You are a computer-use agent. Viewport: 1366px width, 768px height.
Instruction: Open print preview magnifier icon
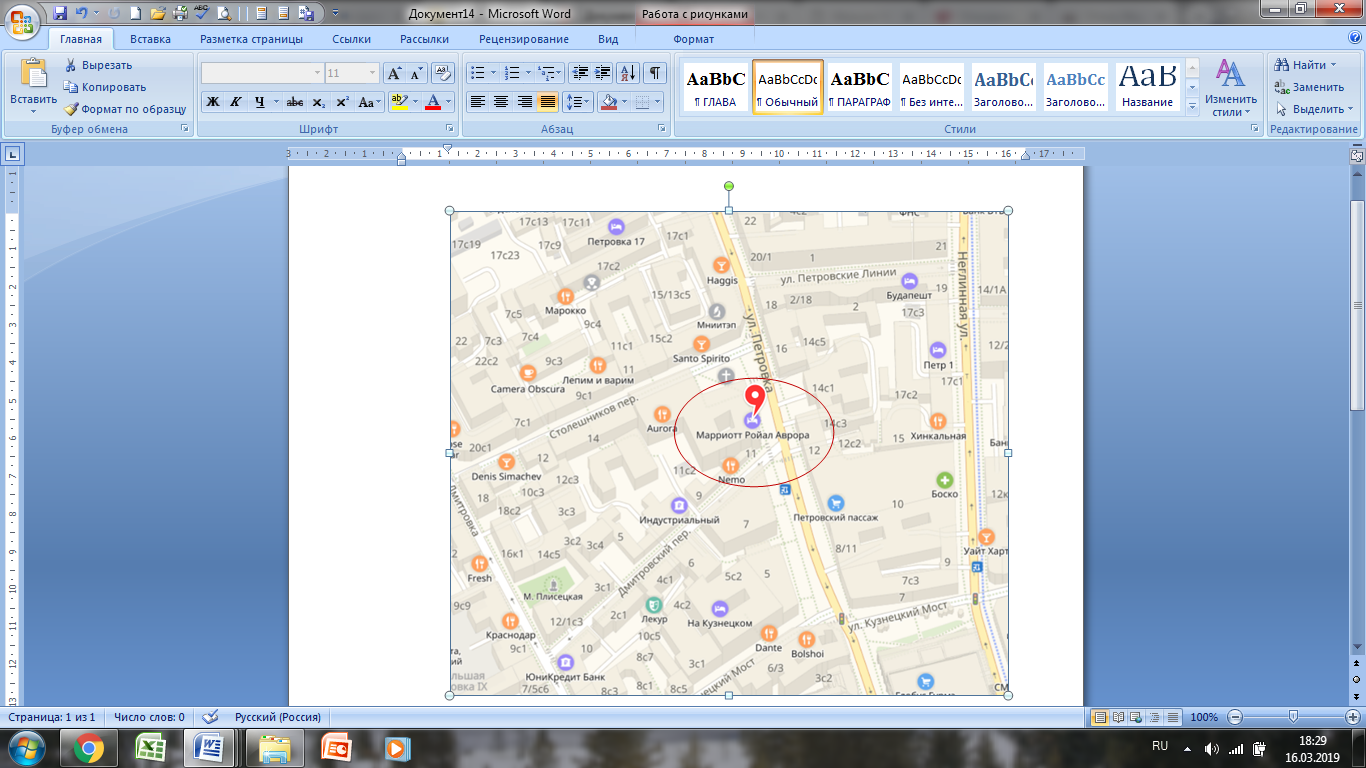coord(223,14)
